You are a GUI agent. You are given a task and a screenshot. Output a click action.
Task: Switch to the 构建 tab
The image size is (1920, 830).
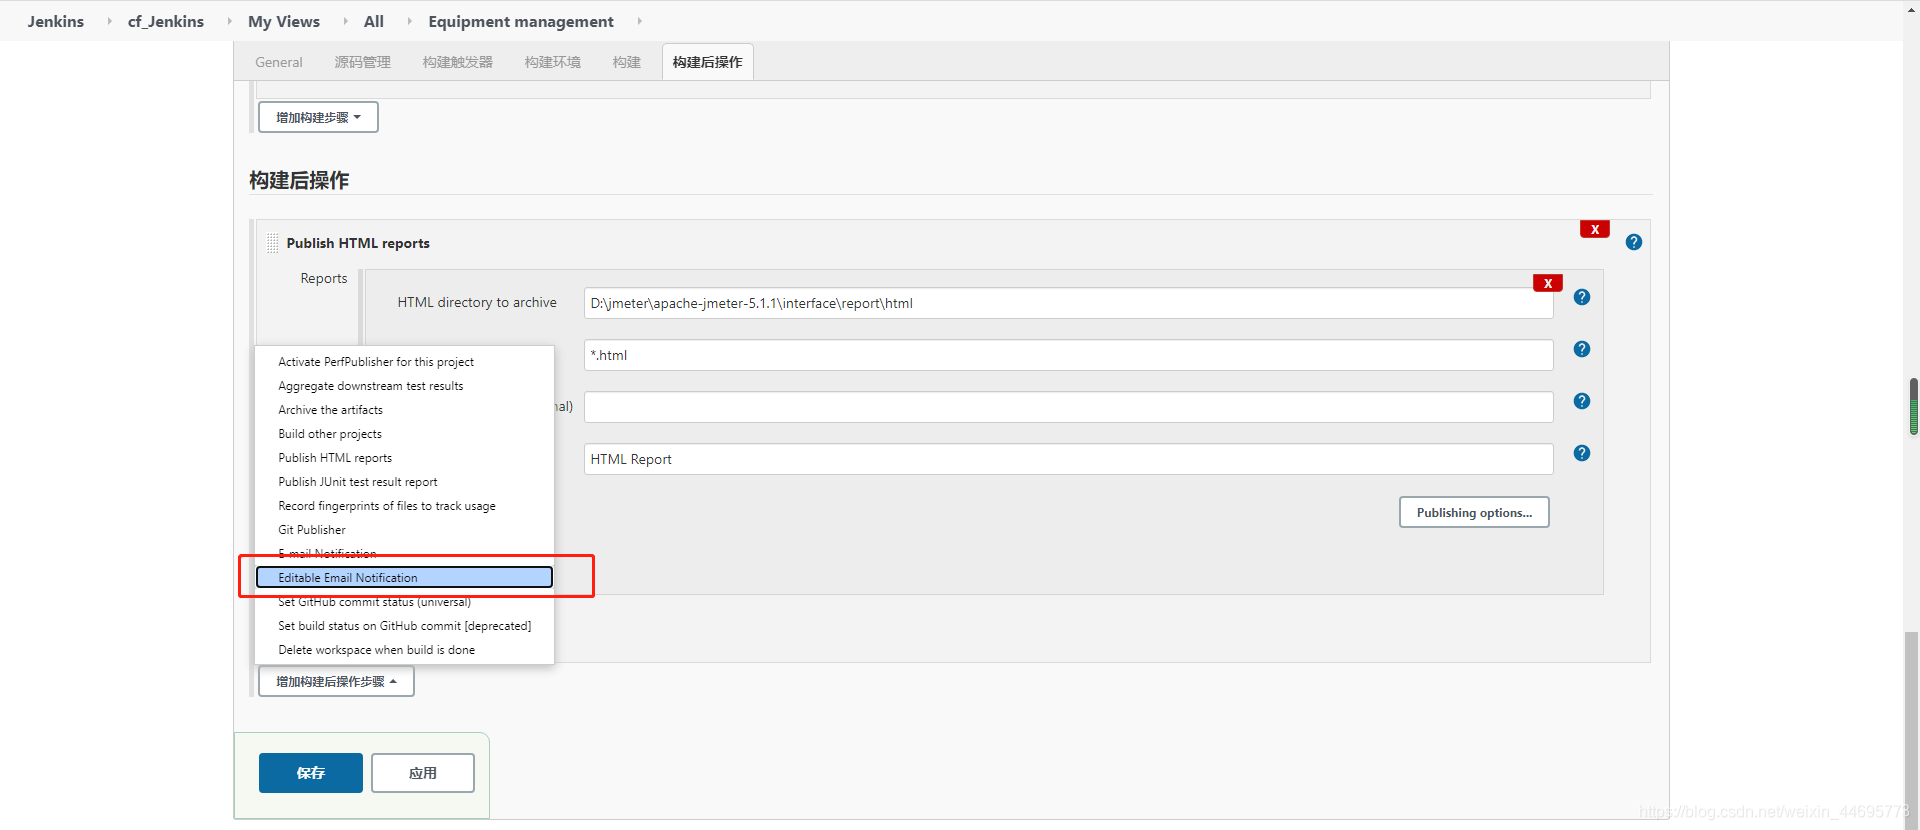point(626,62)
